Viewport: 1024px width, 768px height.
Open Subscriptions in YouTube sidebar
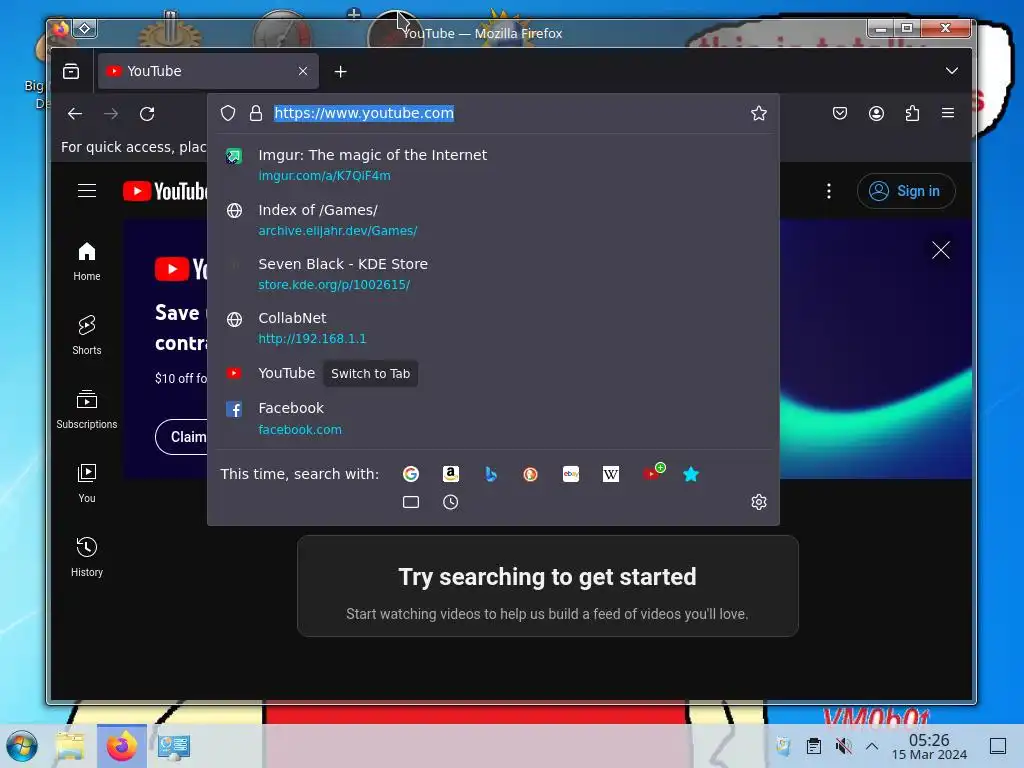pos(87,409)
